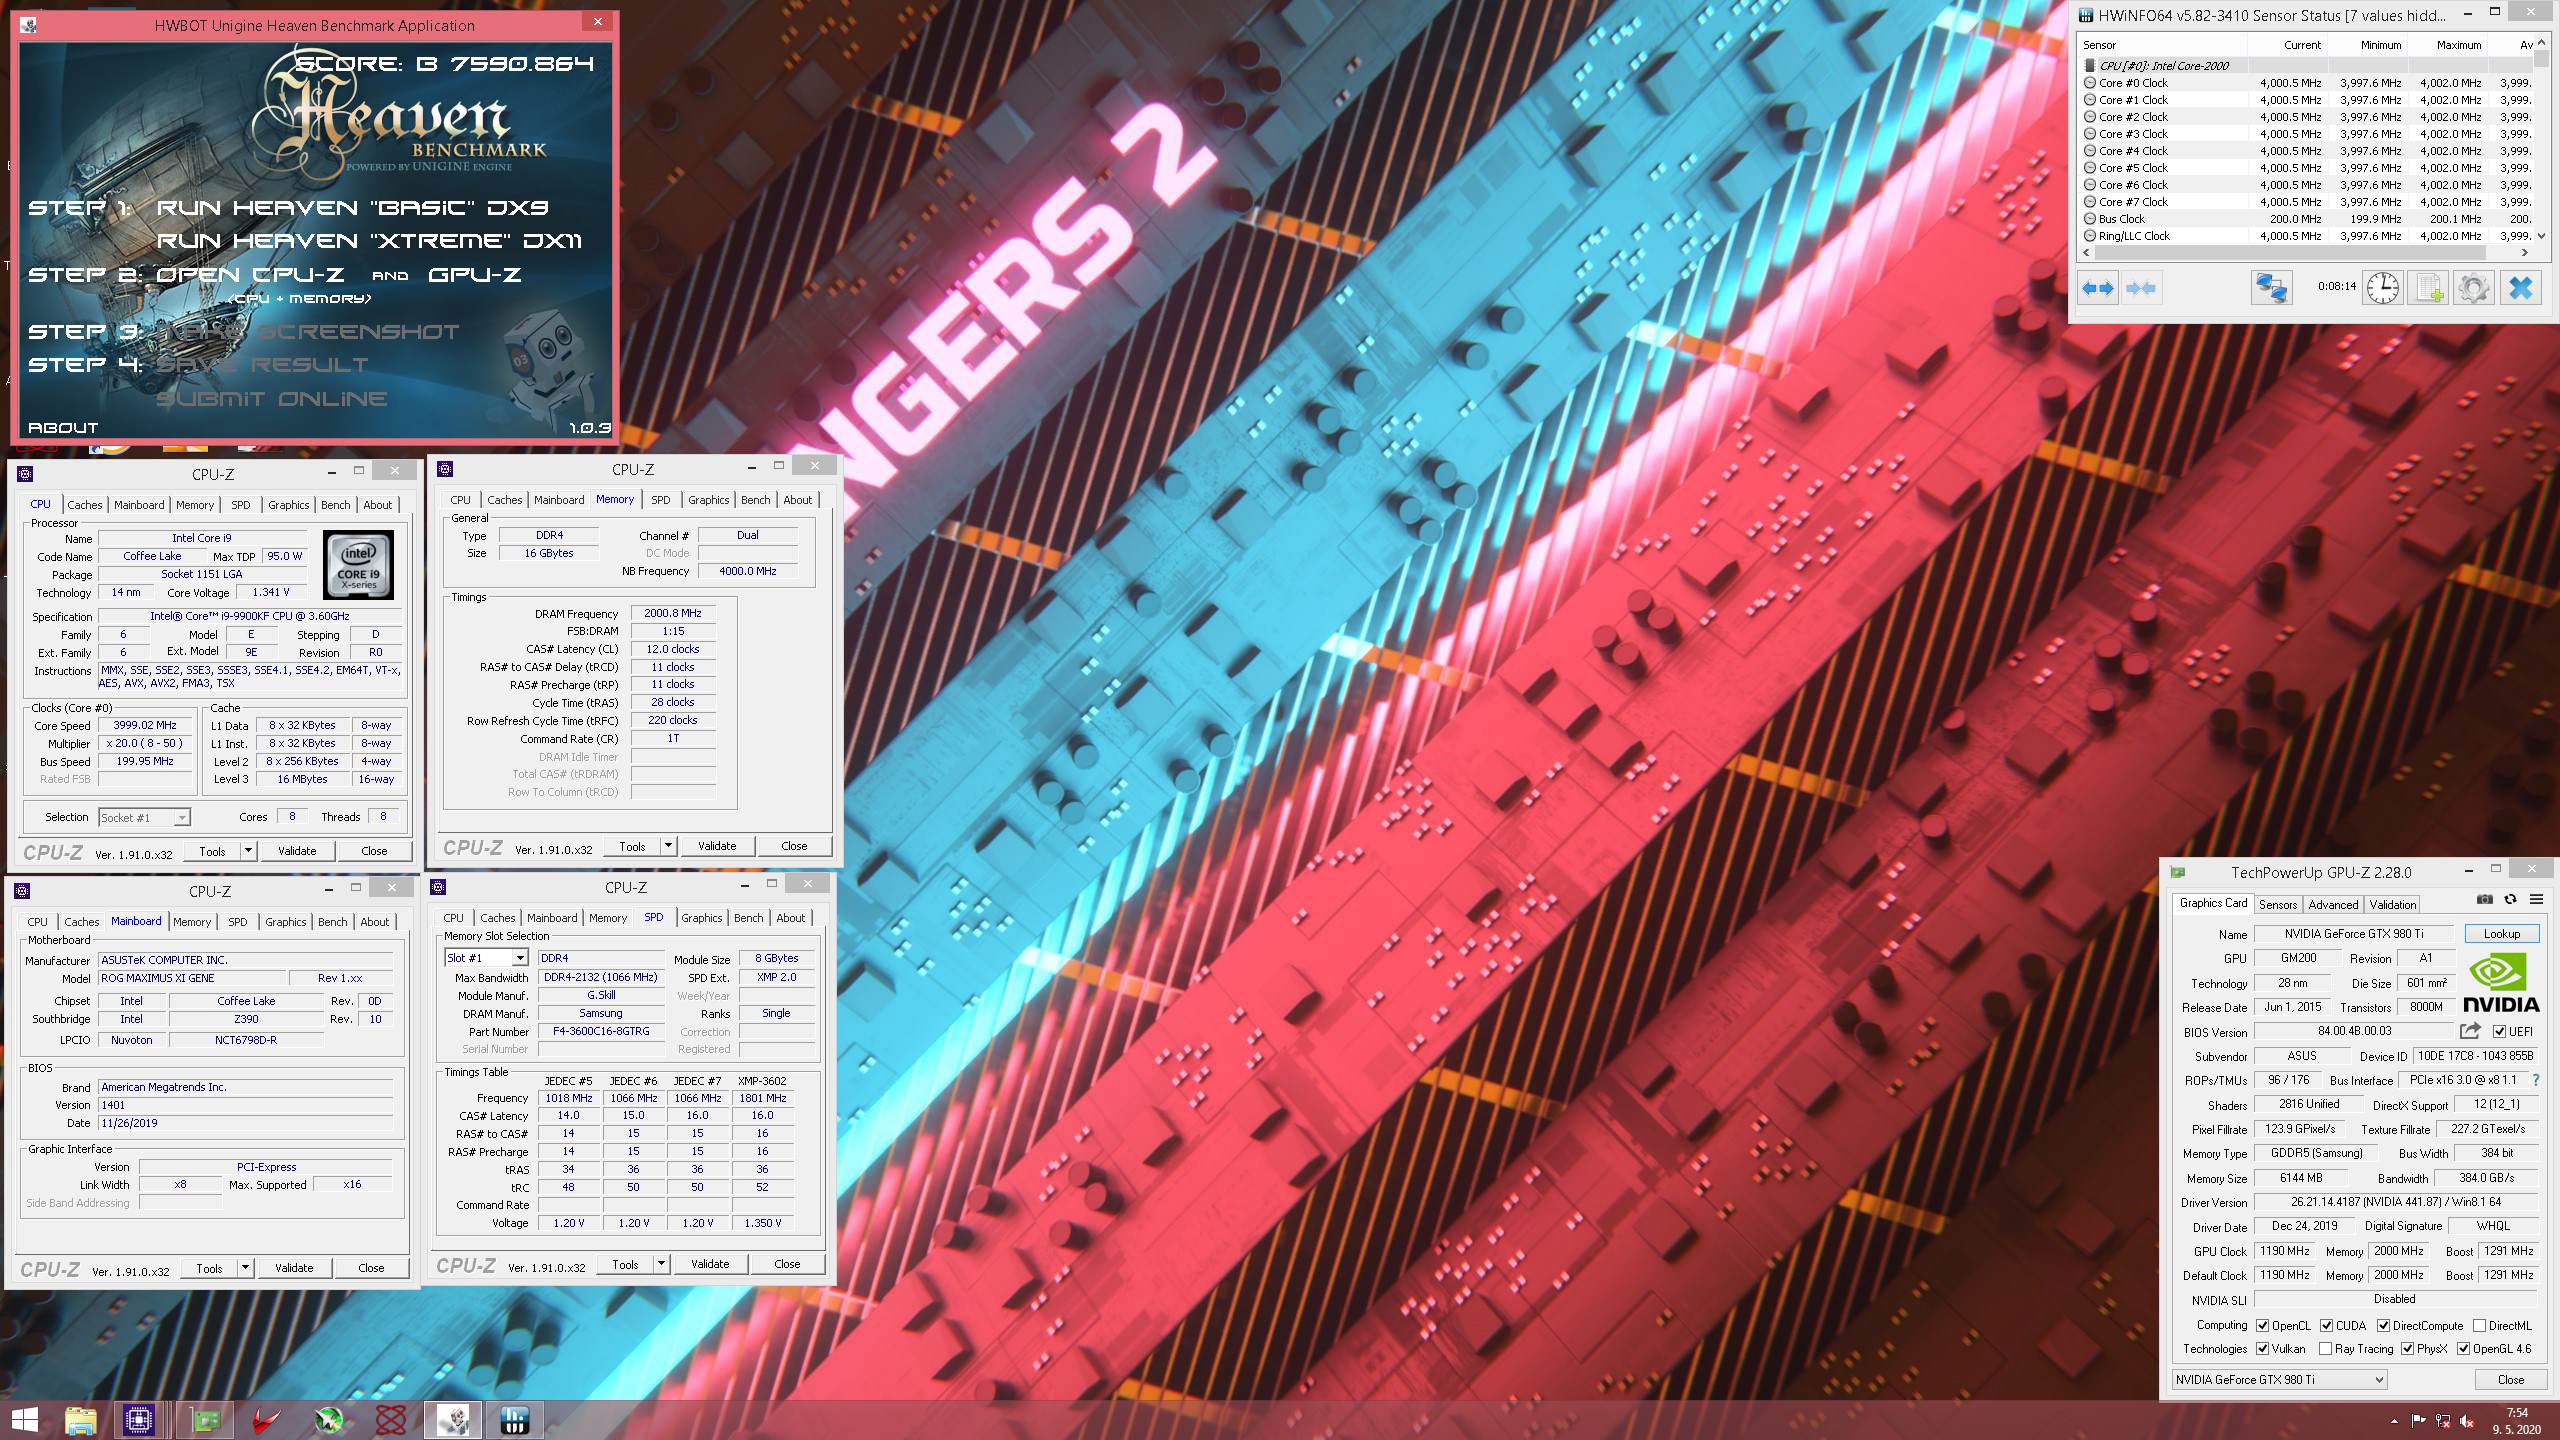Toggle DirectML checkbox

(2479, 1325)
